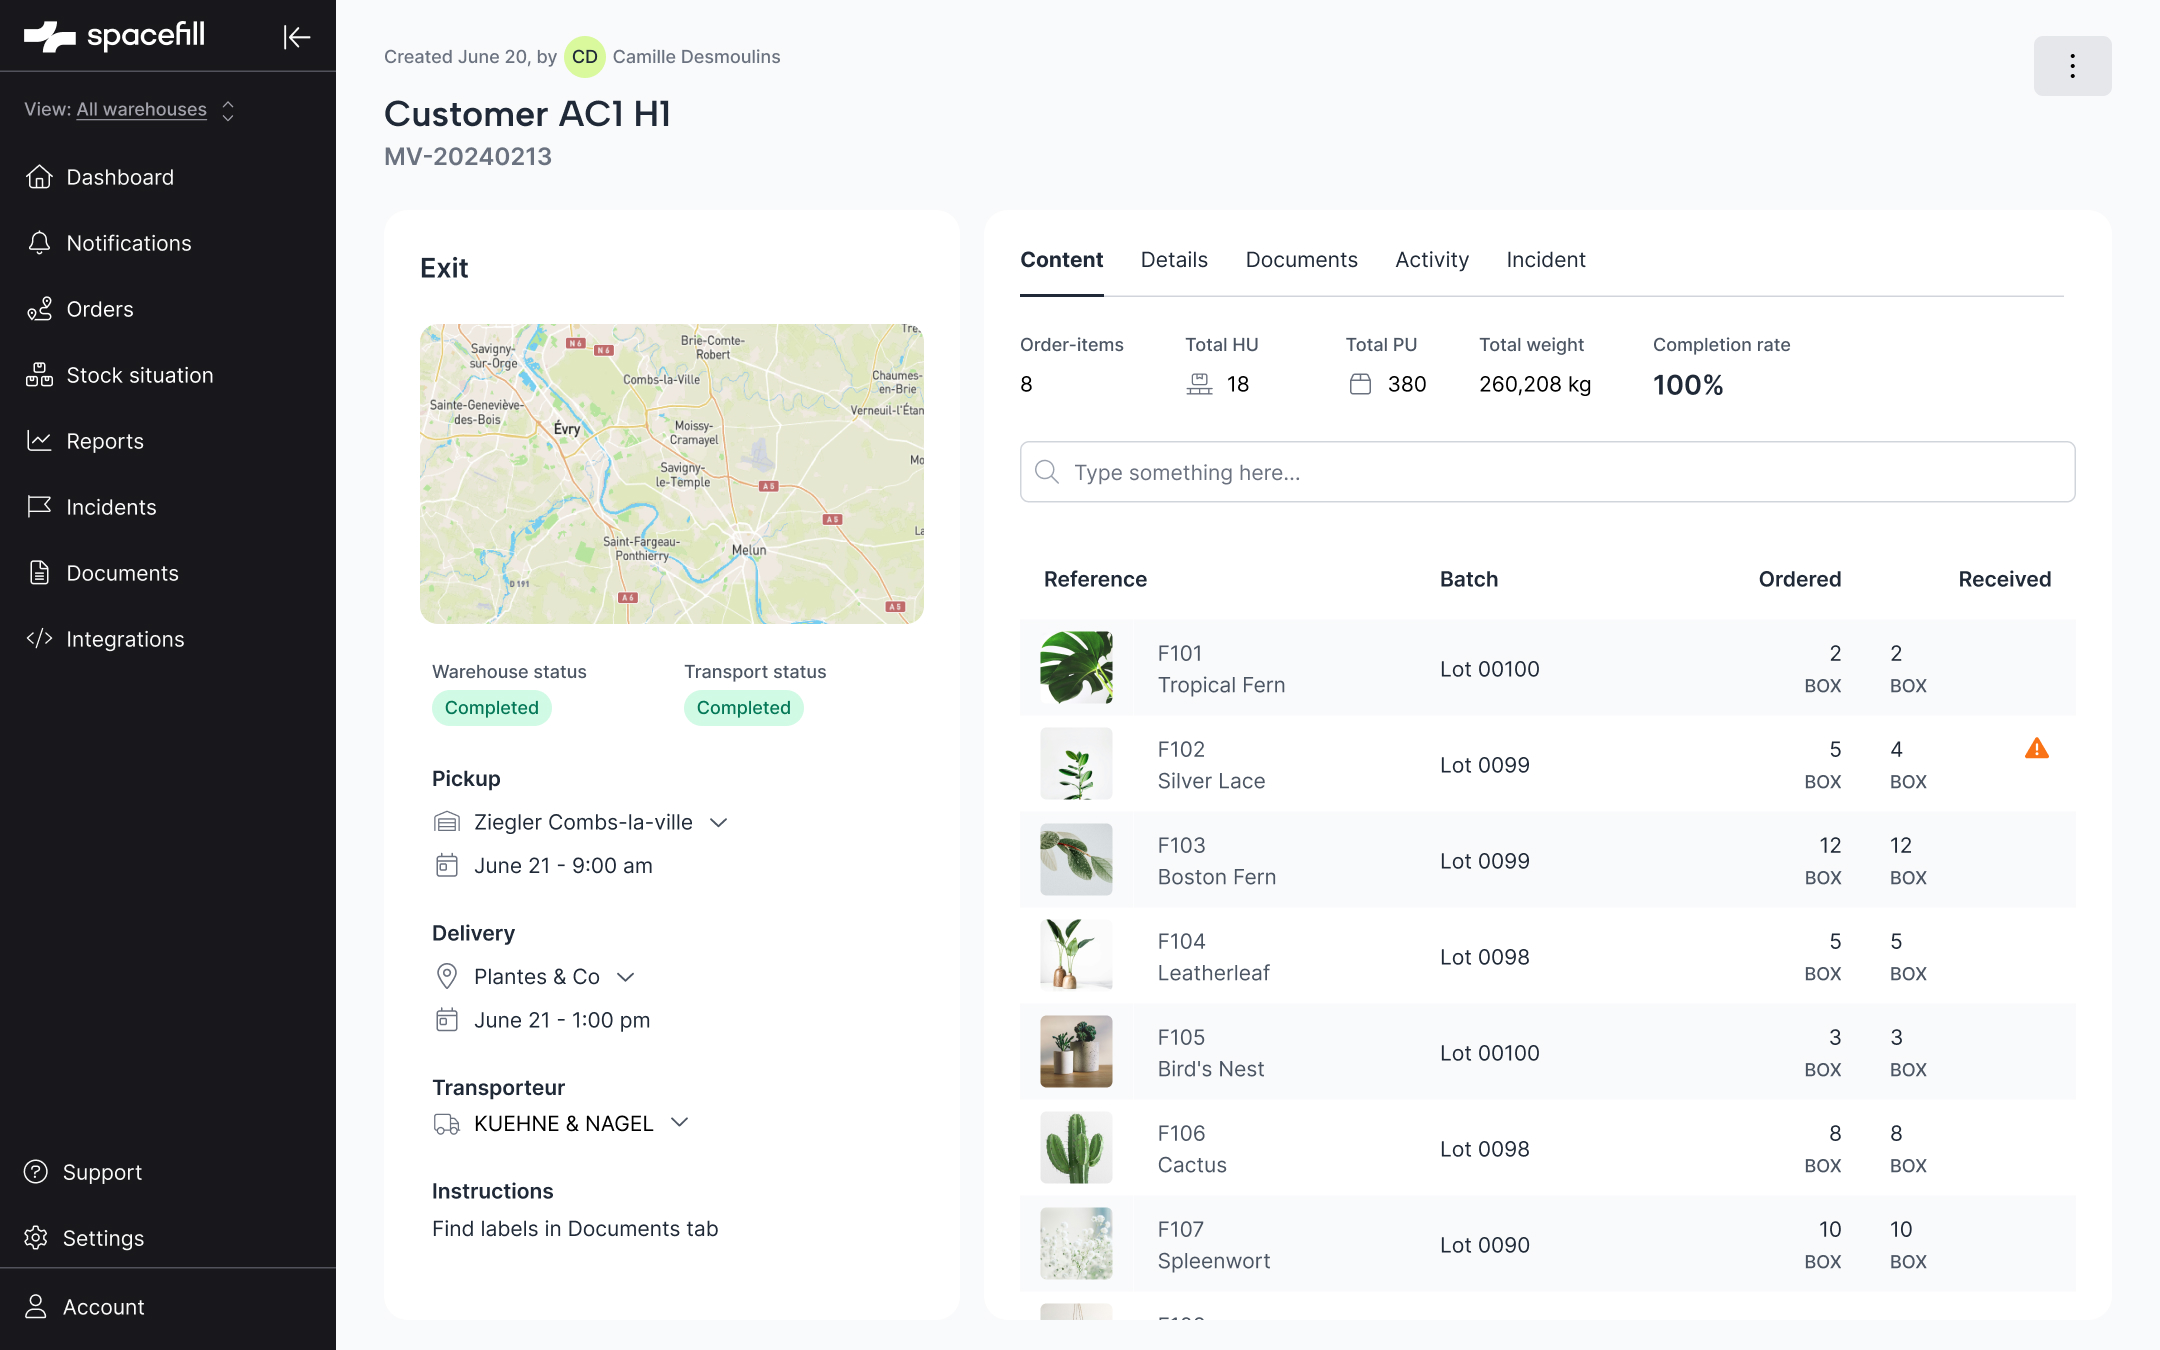Switch to the Details tab
This screenshot has height=1350, width=2160.
(1174, 260)
